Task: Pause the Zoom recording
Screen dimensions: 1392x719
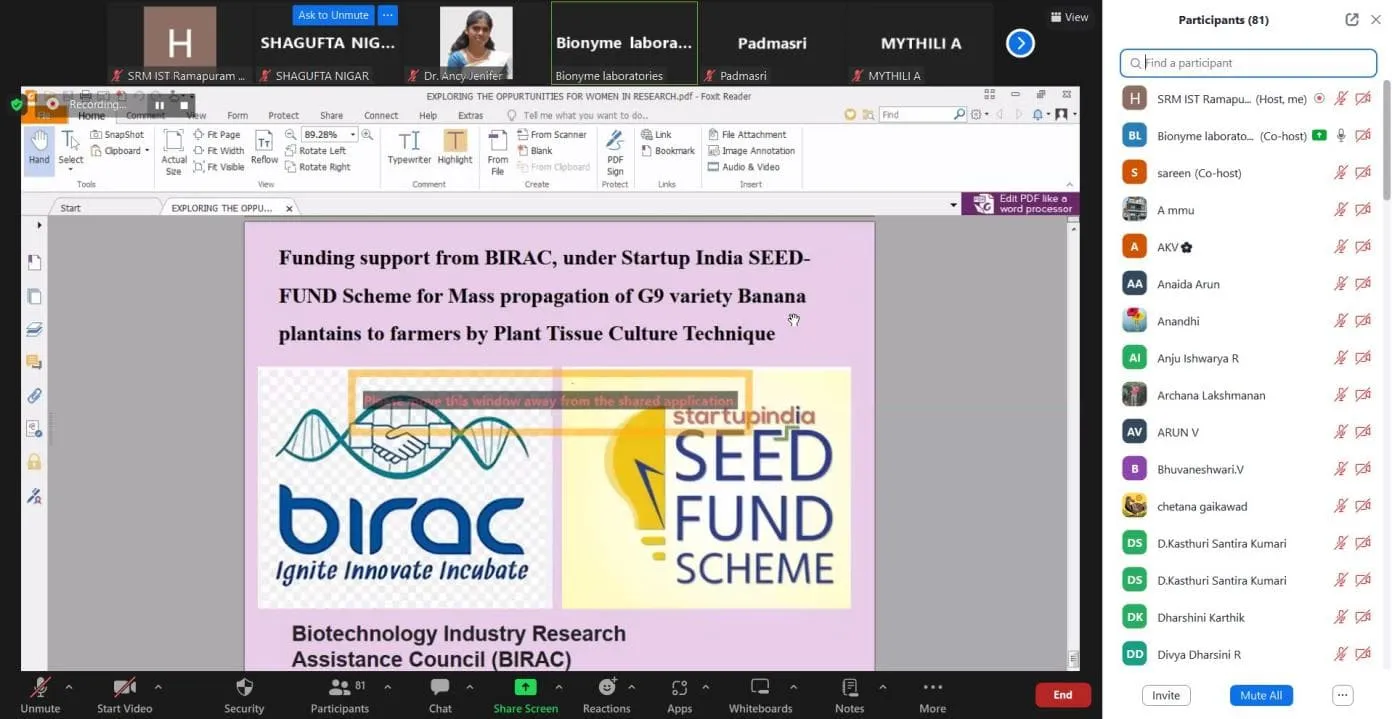Action: tap(159, 105)
